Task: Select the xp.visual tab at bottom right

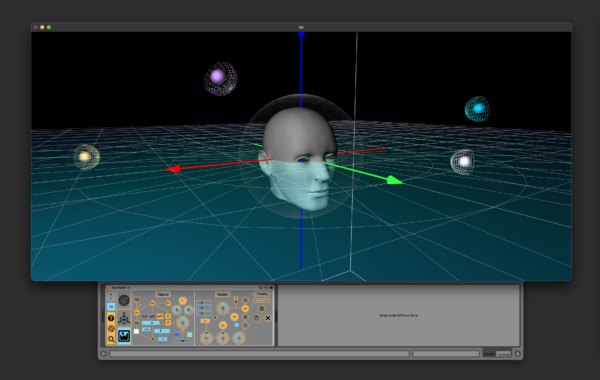Action: click(503, 354)
